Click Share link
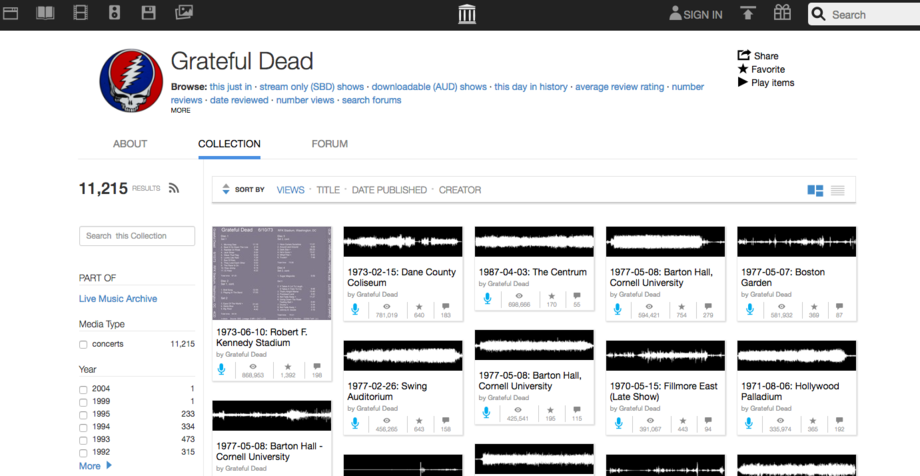Viewport: 920px width, 476px height. pos(758,56)
